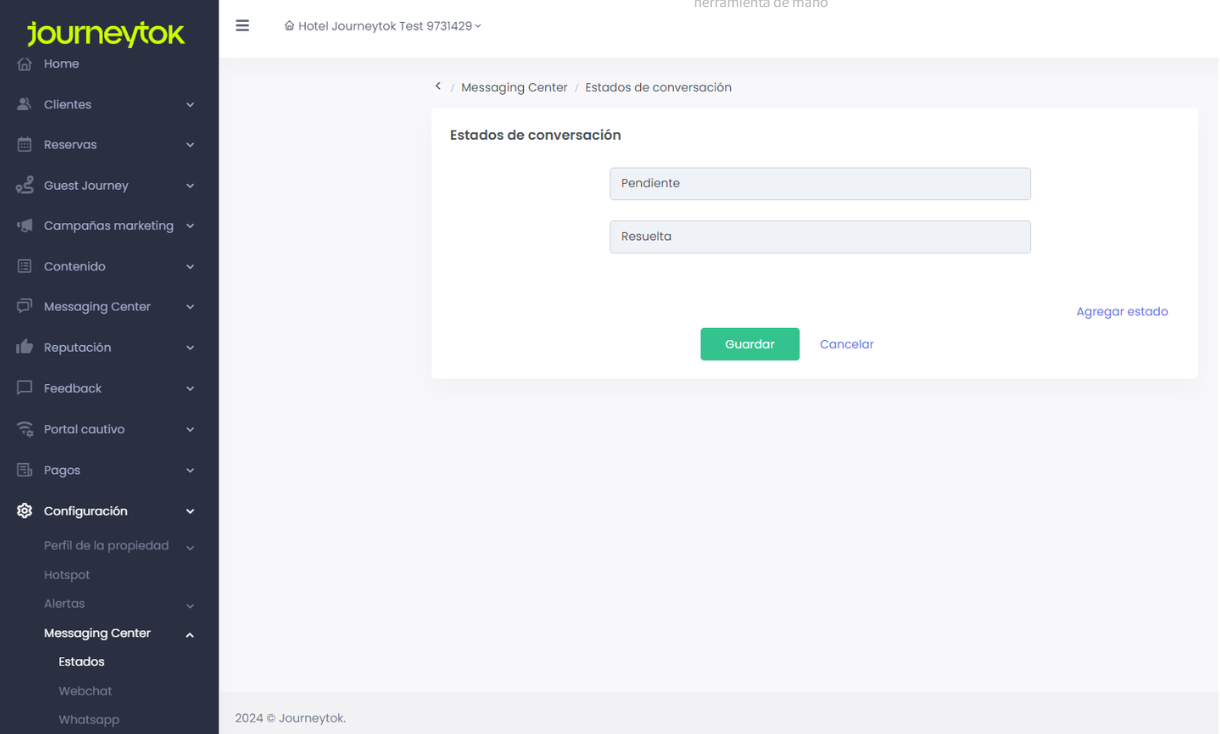Open the Webchat settings item
This screenshot has width=1220, height=734.
click(85, 691)
